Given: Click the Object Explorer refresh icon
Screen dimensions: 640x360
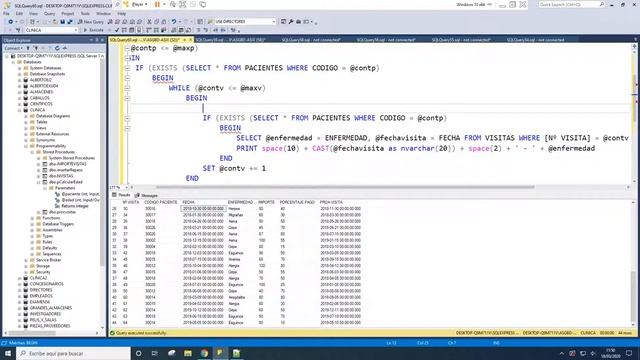Looking at the screenshot, I should 57,48.
